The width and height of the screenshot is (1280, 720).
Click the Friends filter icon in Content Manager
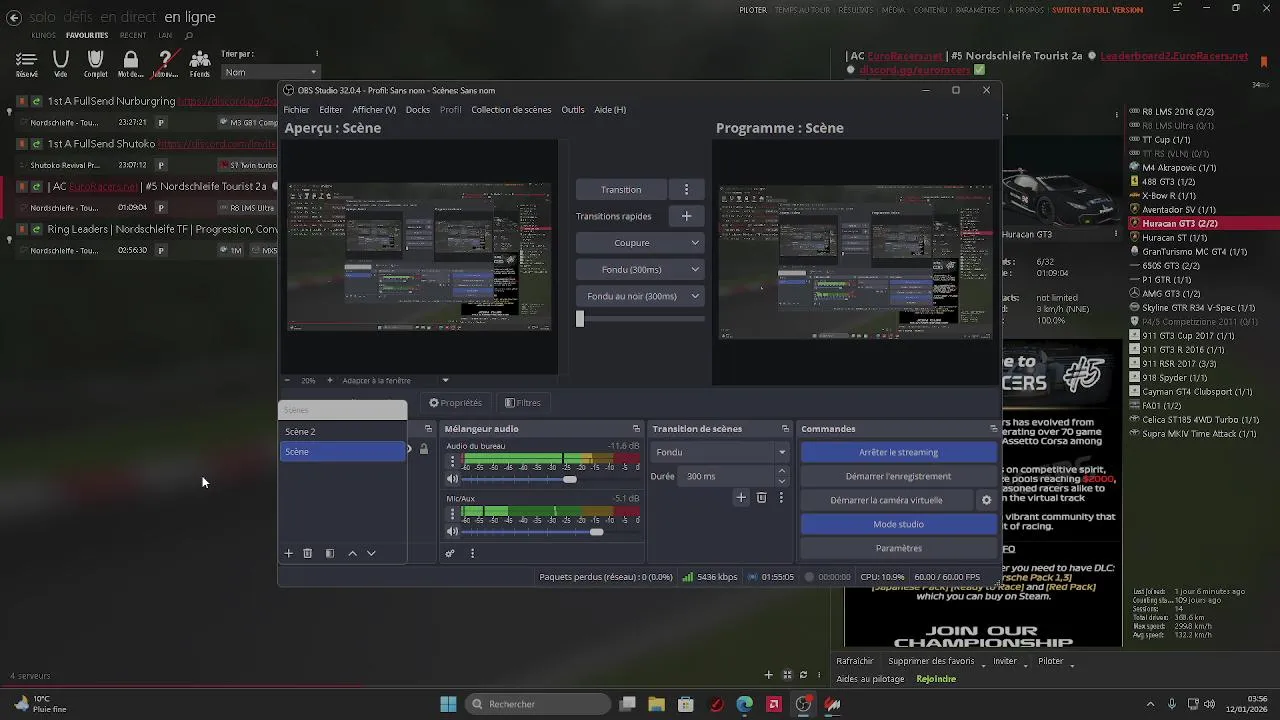[x=200, y=64]
